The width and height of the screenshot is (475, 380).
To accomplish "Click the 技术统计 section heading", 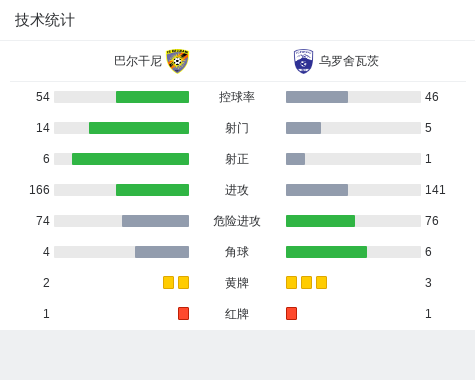I will click(x=44, y=20).
